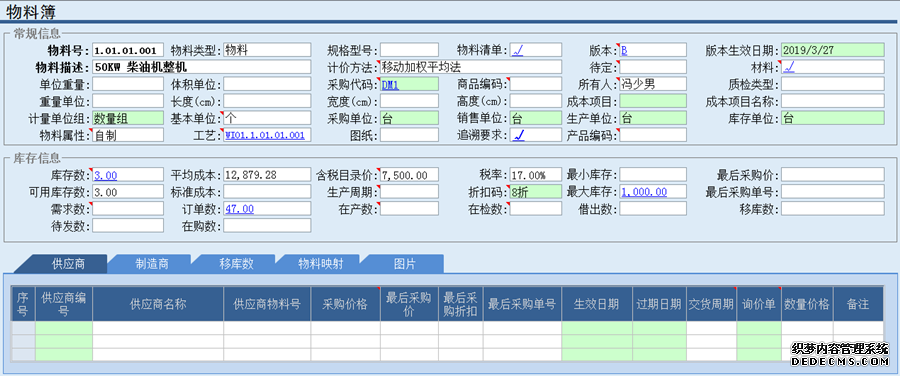Open purchase code link DM1

(390, 84)
